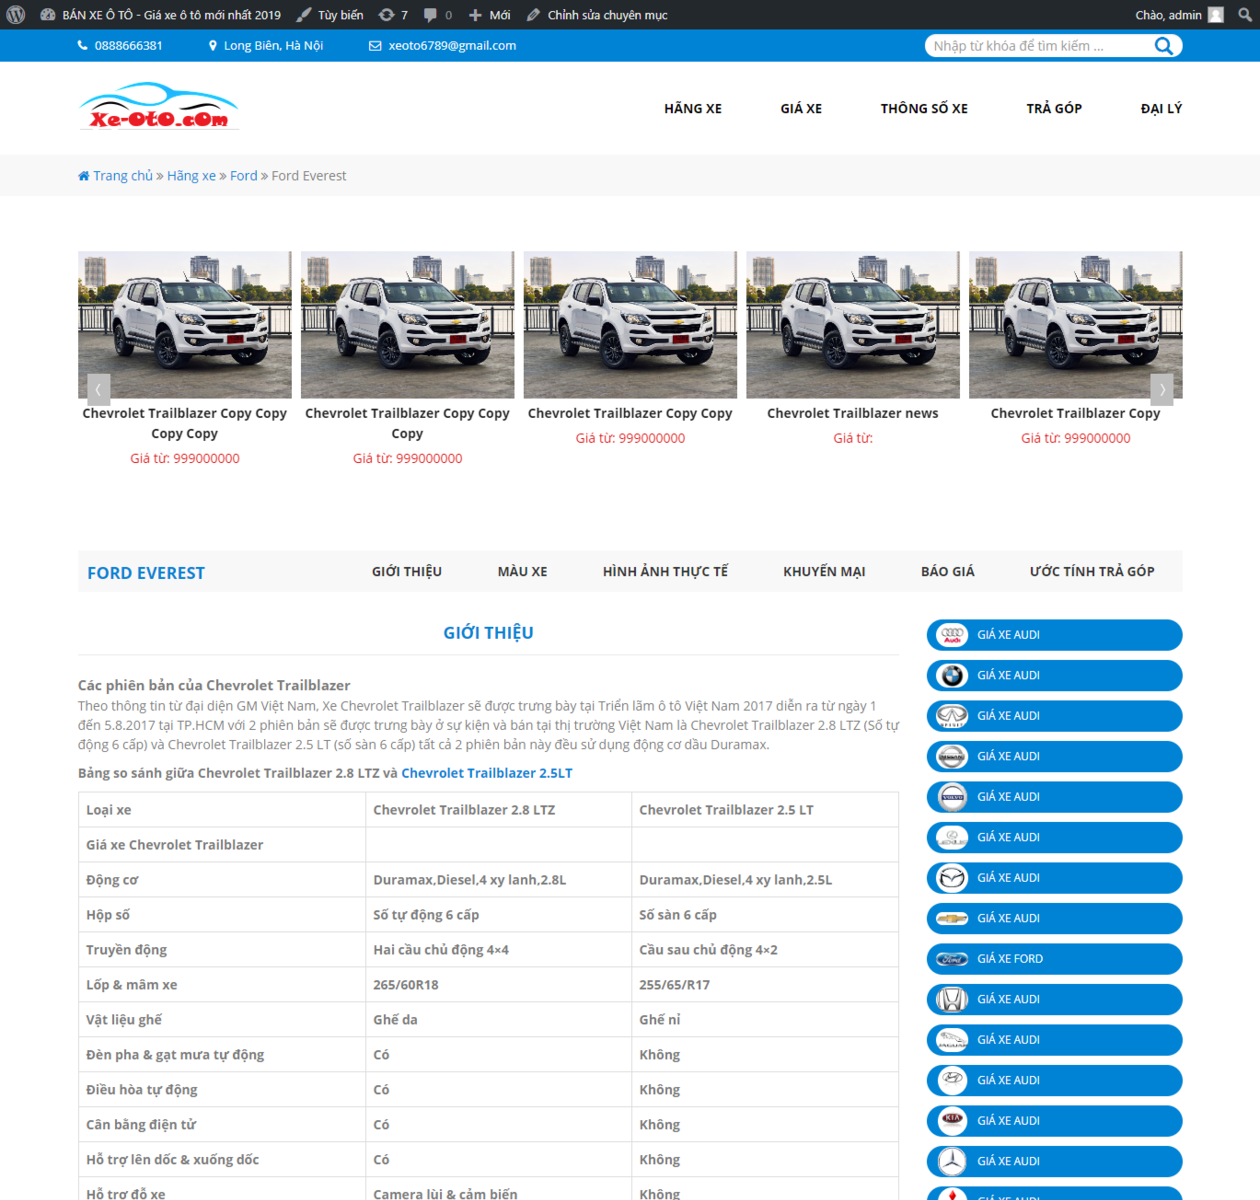
Task: Click the BMW logo sidebar button
Action: point(1054,676)
